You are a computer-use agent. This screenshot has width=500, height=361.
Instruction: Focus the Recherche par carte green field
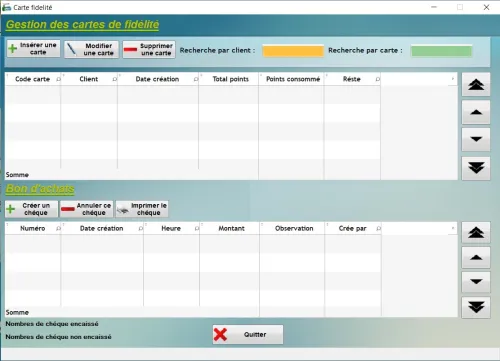[x=441, y=51]
